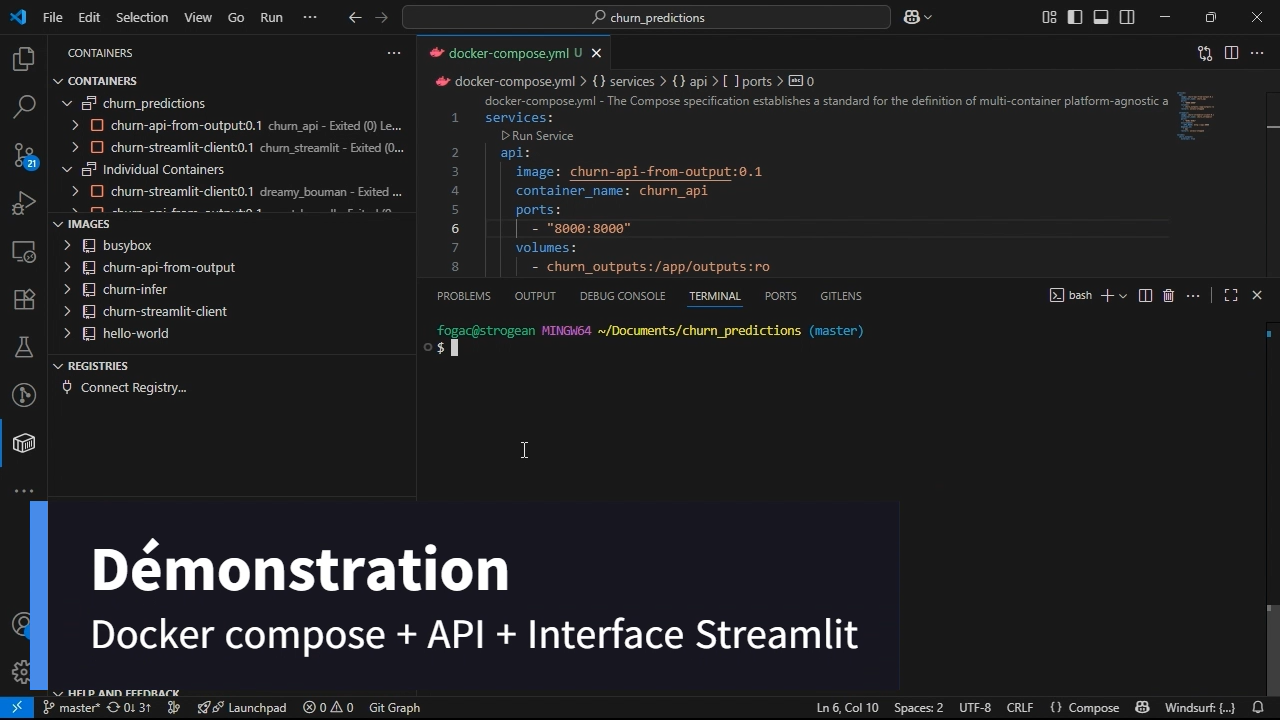Expand the churn-api-from-output image node
This screenshot has height=720, width=1280.
pos(67,268)
